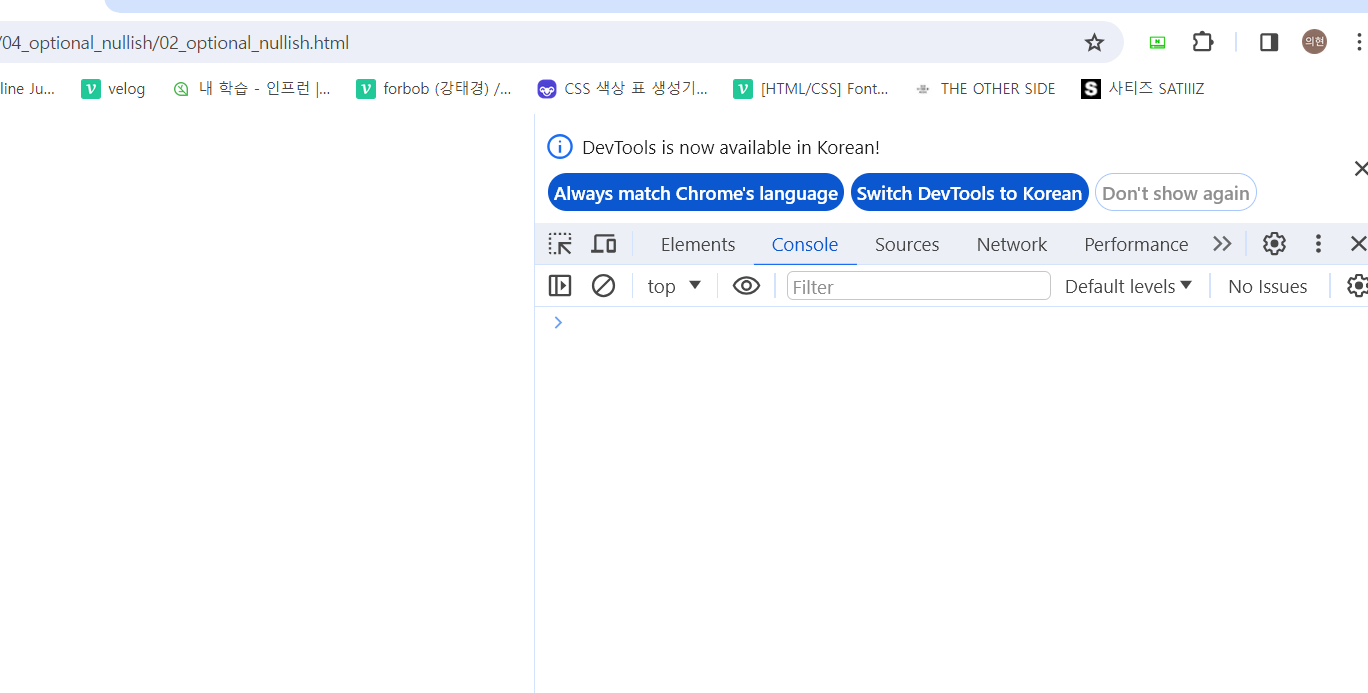Toggle the device toolbar icon

(x=604, y=244)
